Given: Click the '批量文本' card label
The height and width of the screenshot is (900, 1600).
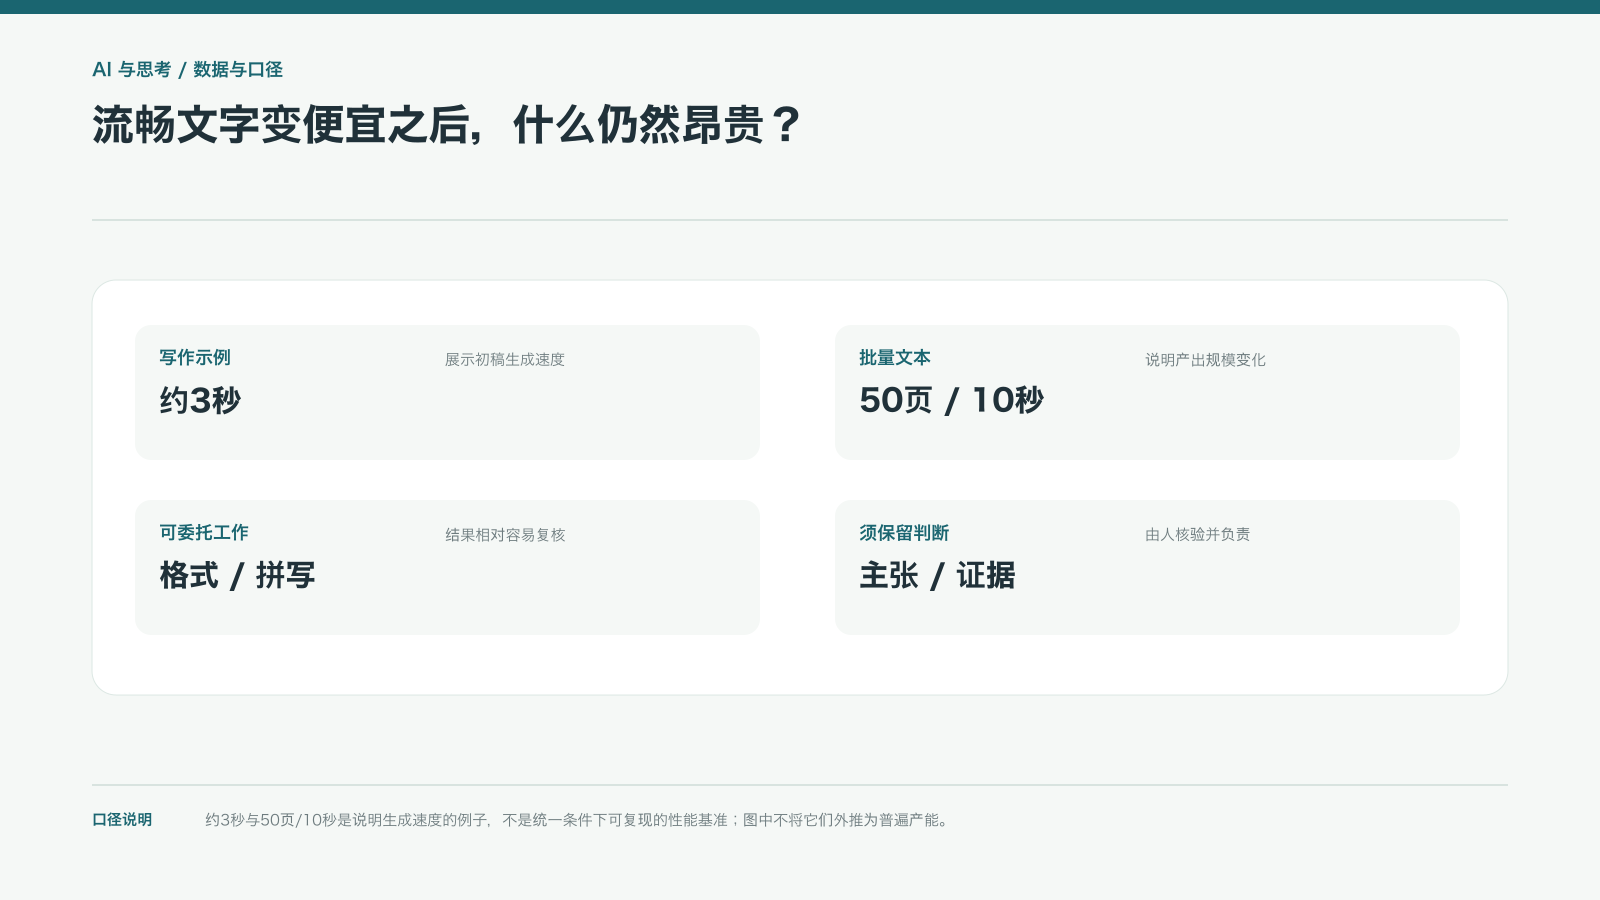Looking at the screenshot, I should point(895,358).
